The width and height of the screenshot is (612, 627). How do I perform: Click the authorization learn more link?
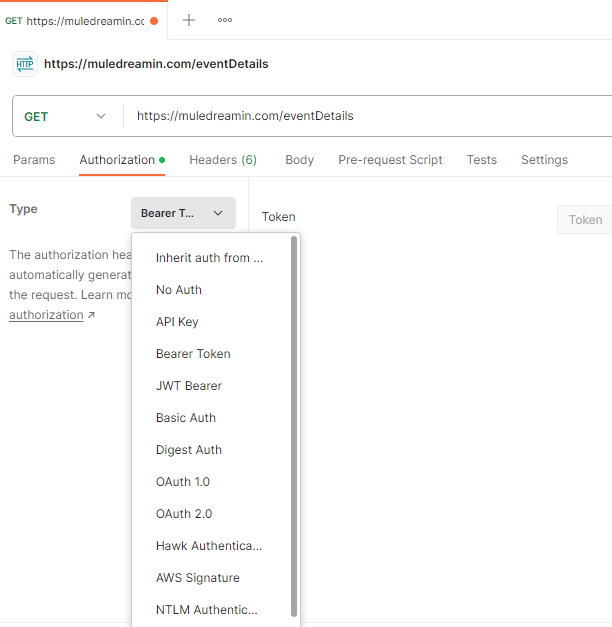click(x=47, y=315)
